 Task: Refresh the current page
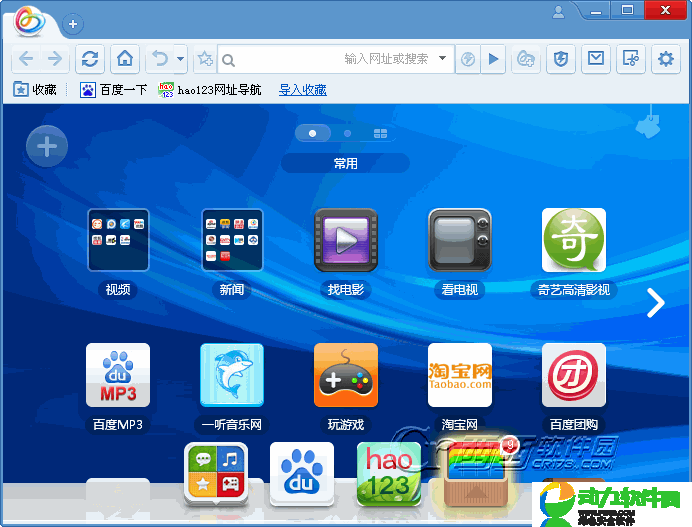point(90,58)
